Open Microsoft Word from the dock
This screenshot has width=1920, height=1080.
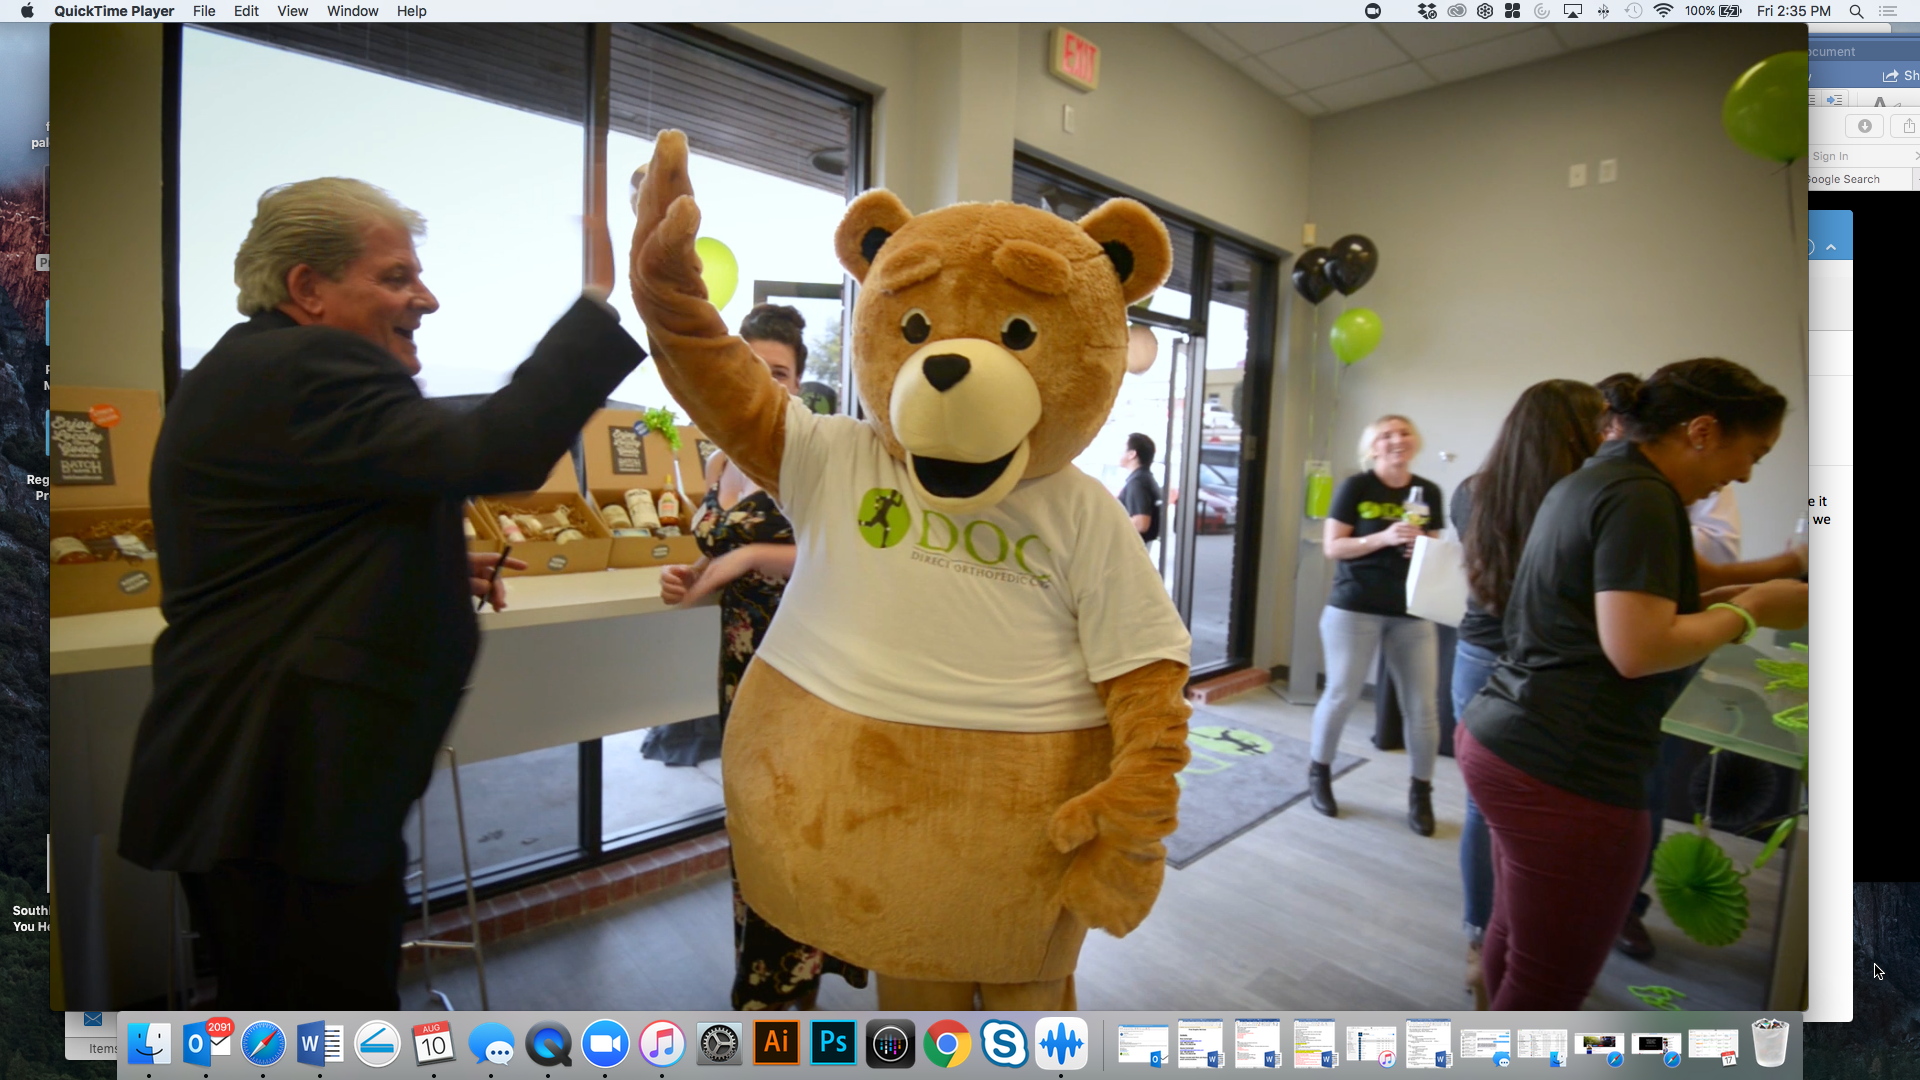point(320,1044)
